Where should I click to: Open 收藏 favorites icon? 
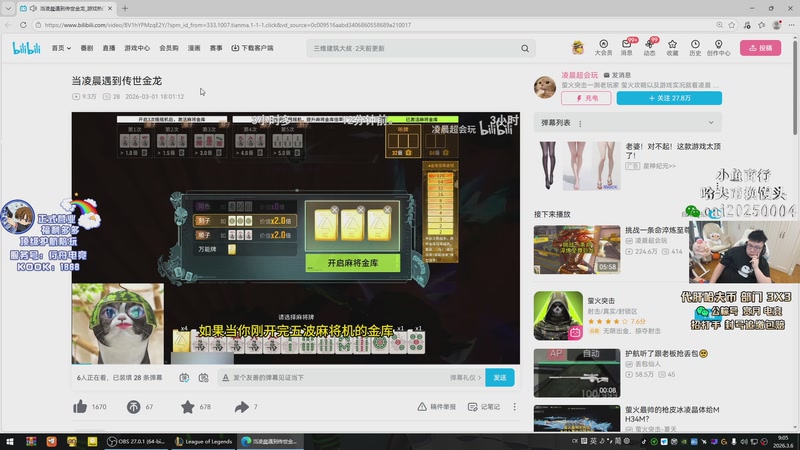pos(672,47)
